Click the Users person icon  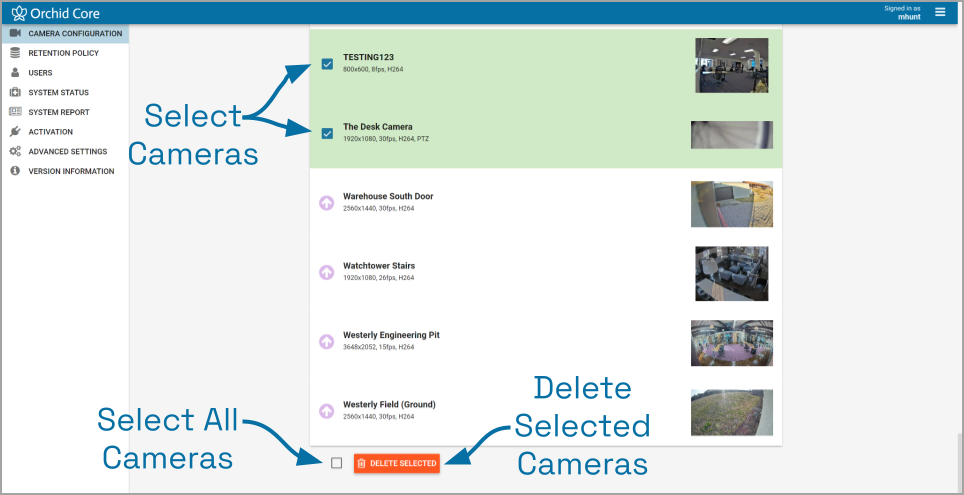pyautogui.click(x=15, y=73)
